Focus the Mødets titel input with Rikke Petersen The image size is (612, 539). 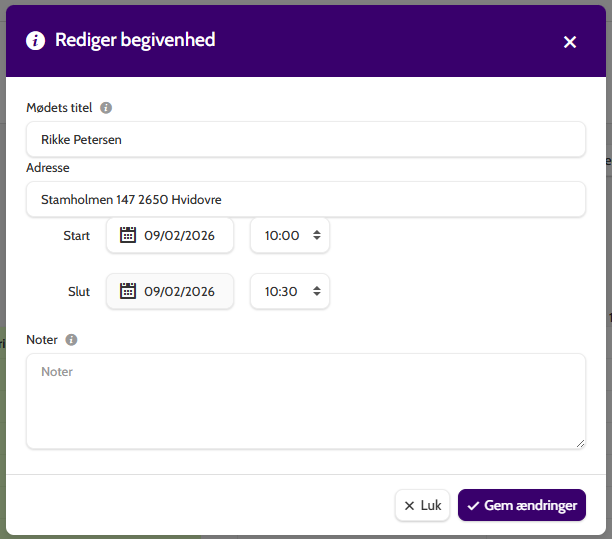click(x=306, y=139)
